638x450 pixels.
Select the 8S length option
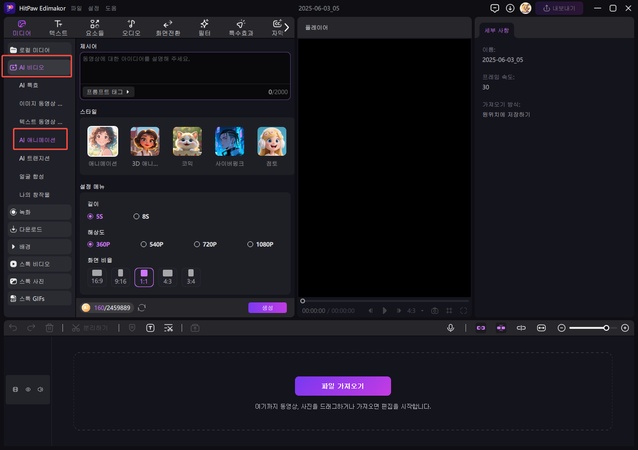coord(141,216)
